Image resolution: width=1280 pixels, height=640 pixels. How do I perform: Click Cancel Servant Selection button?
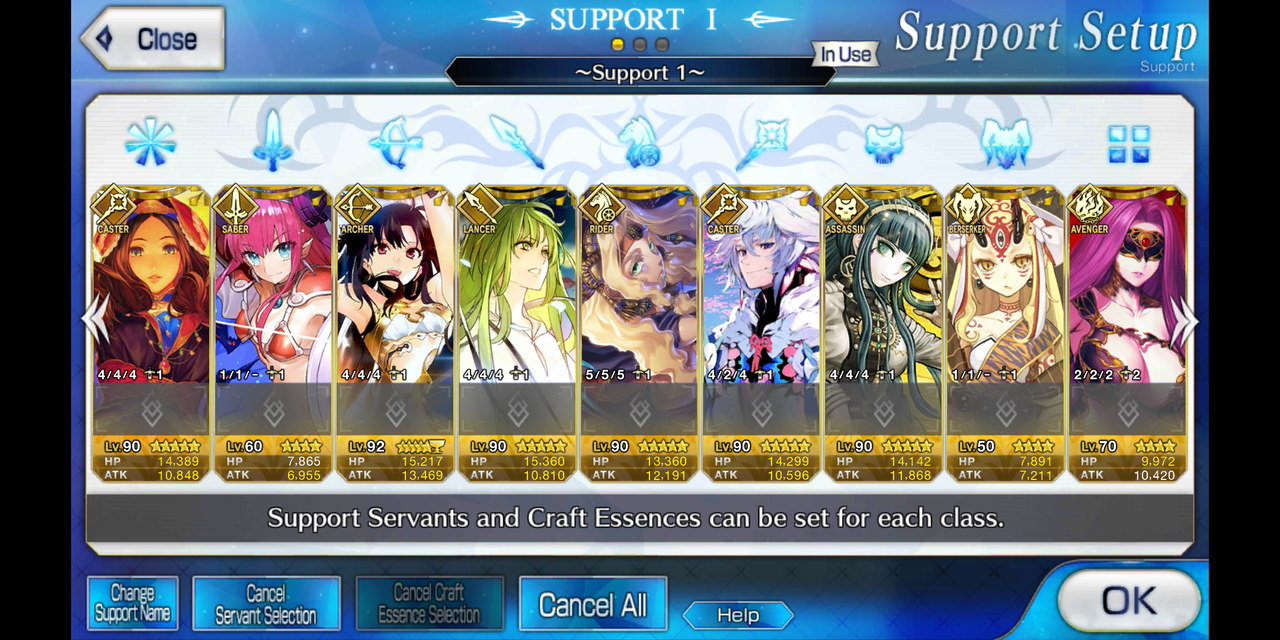coord(266,604)
